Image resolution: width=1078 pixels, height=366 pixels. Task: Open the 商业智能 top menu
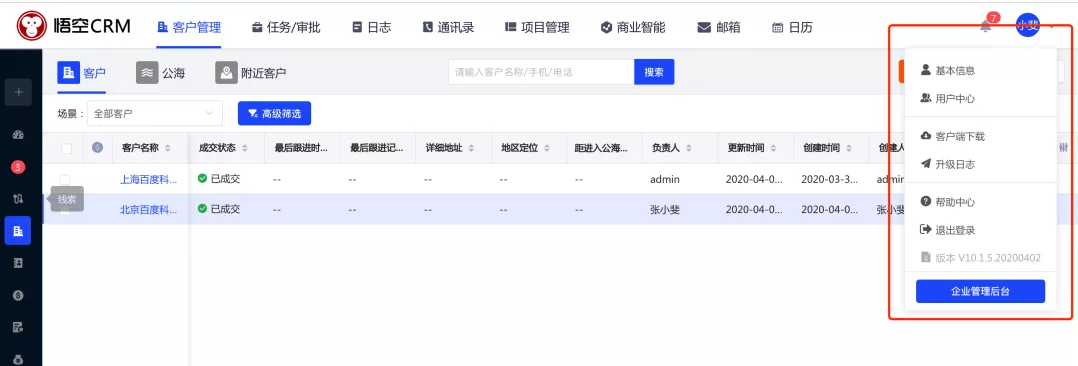click(632, 28)
